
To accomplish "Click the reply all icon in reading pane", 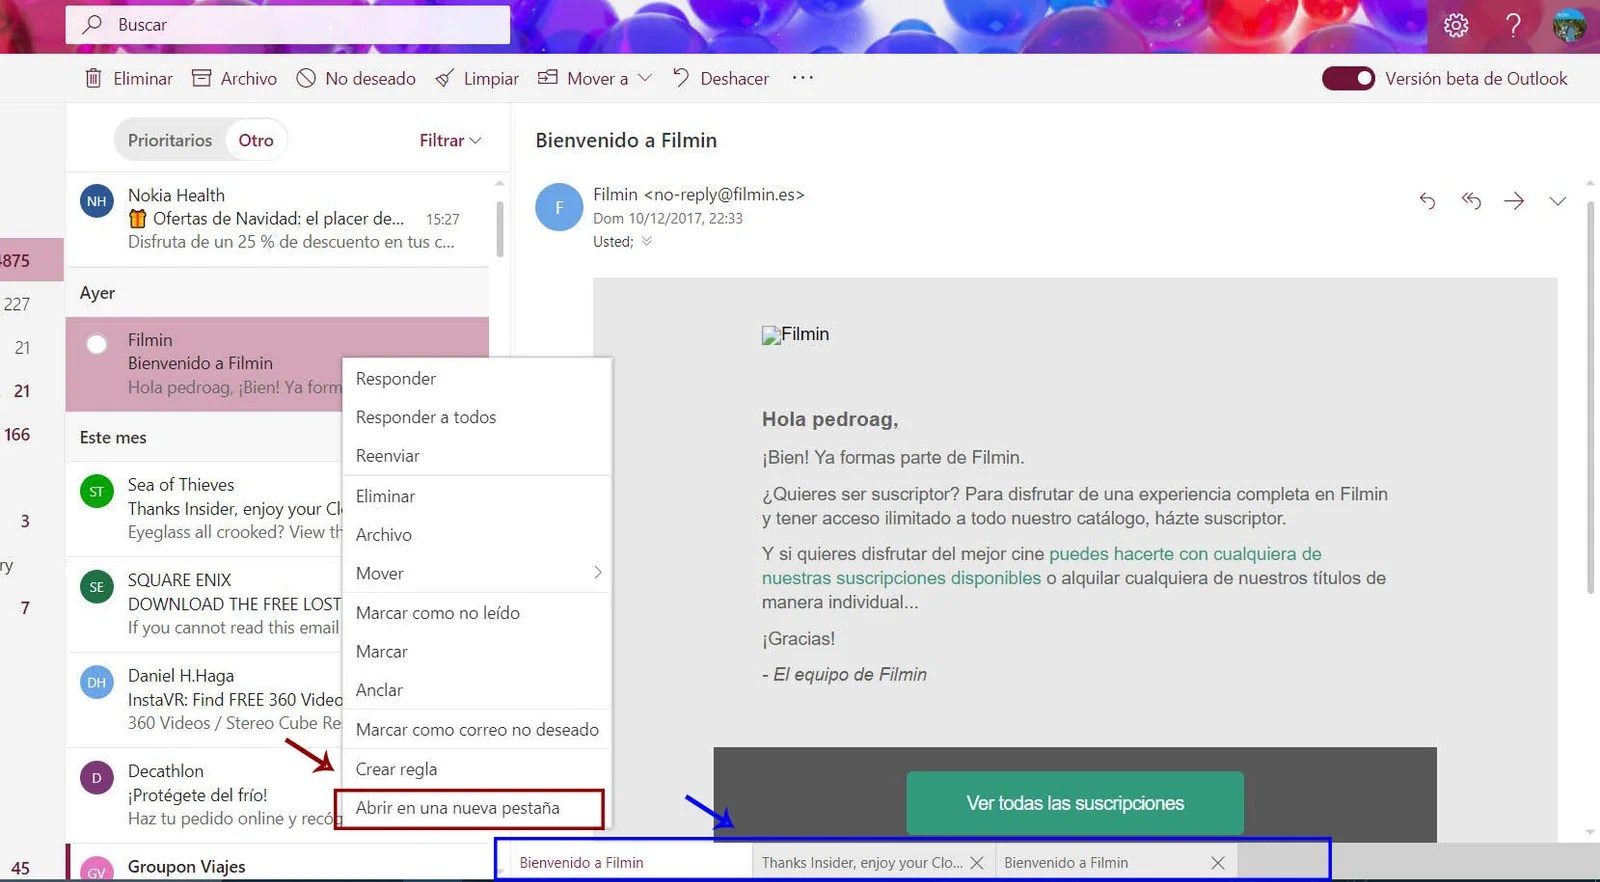I will point(1471,201).
